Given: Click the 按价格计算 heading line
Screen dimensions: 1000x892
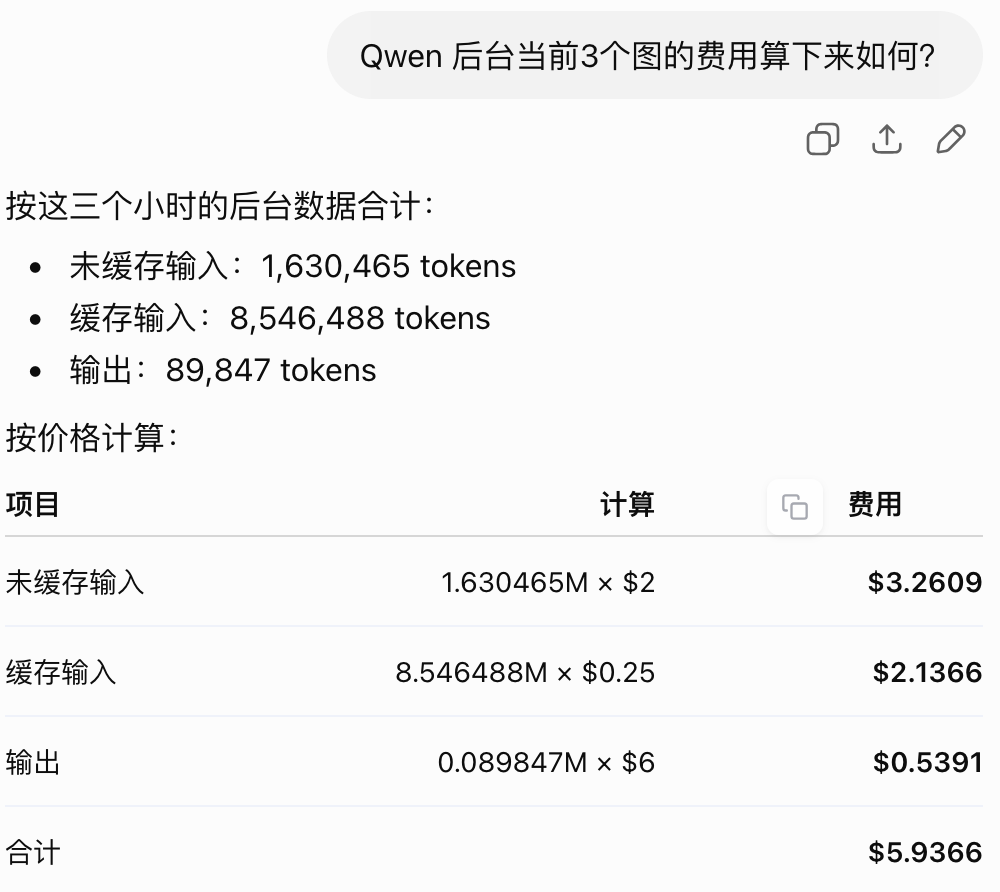Looking at the screenshot, I should point(91,438).
